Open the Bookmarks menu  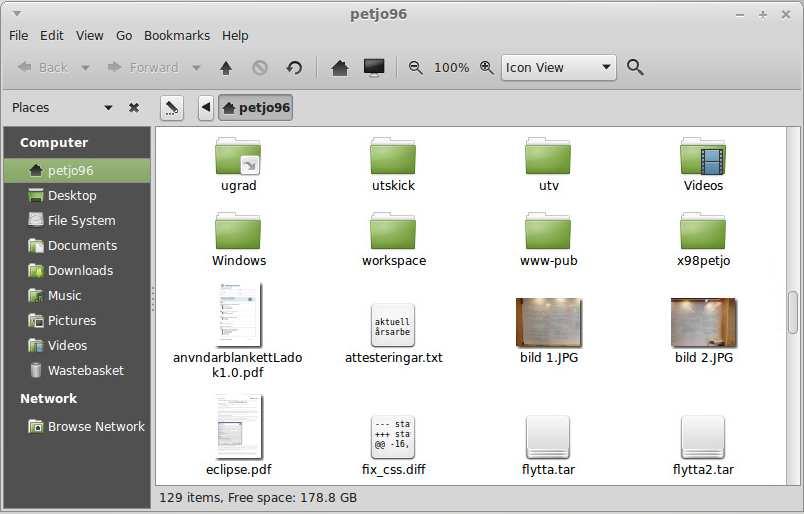[177, 35]
